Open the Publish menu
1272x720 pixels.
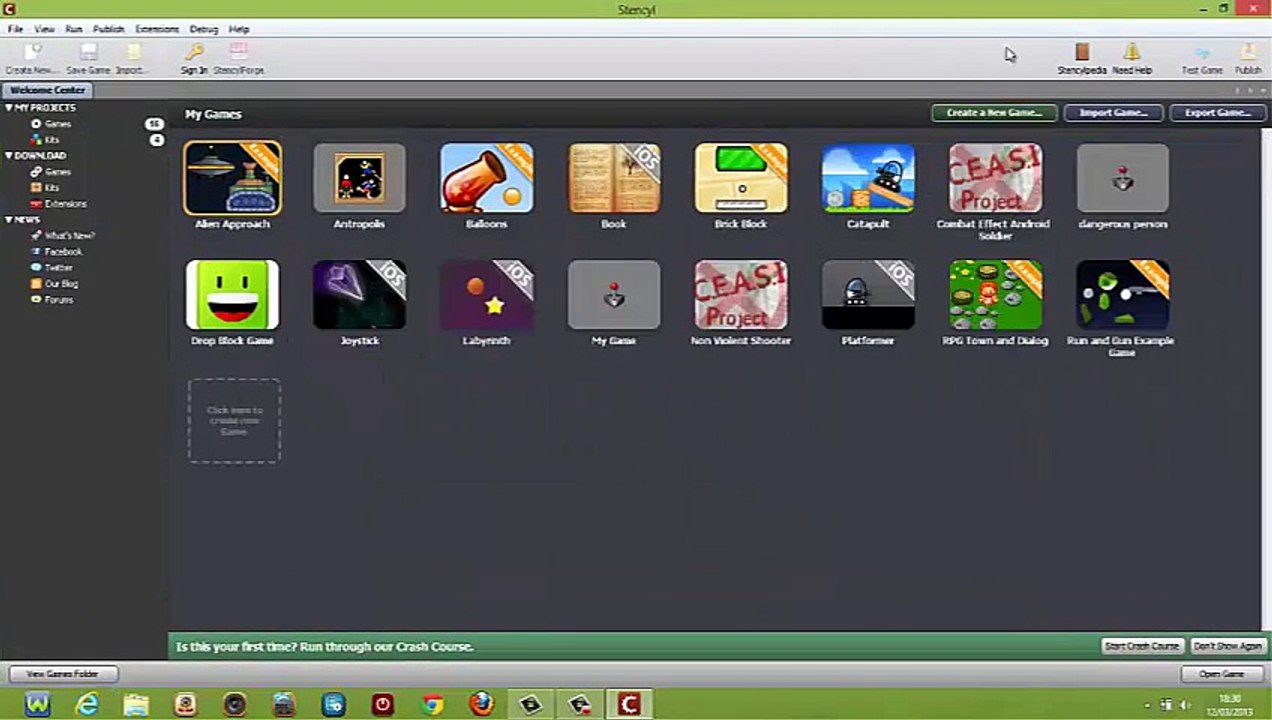pyautogui.click(x=108, y=29)
